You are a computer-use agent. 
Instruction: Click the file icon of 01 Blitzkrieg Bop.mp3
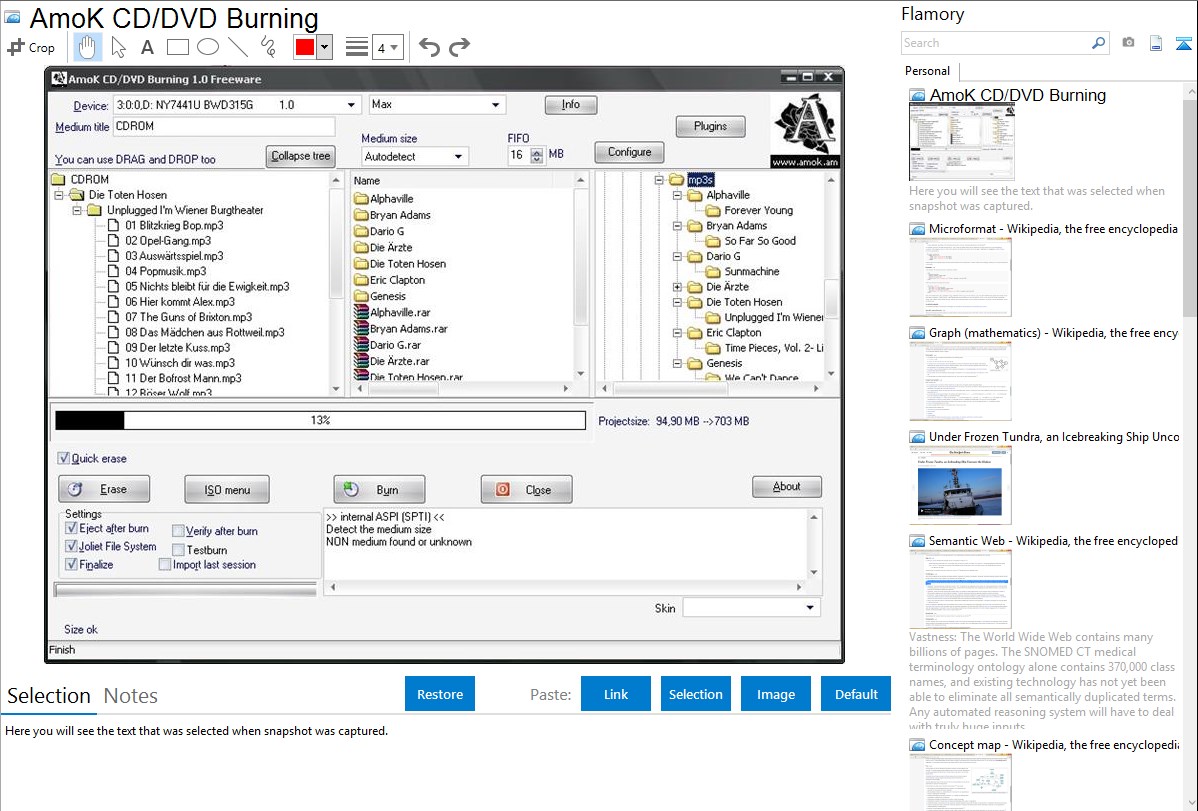click(x=114, y=225)
